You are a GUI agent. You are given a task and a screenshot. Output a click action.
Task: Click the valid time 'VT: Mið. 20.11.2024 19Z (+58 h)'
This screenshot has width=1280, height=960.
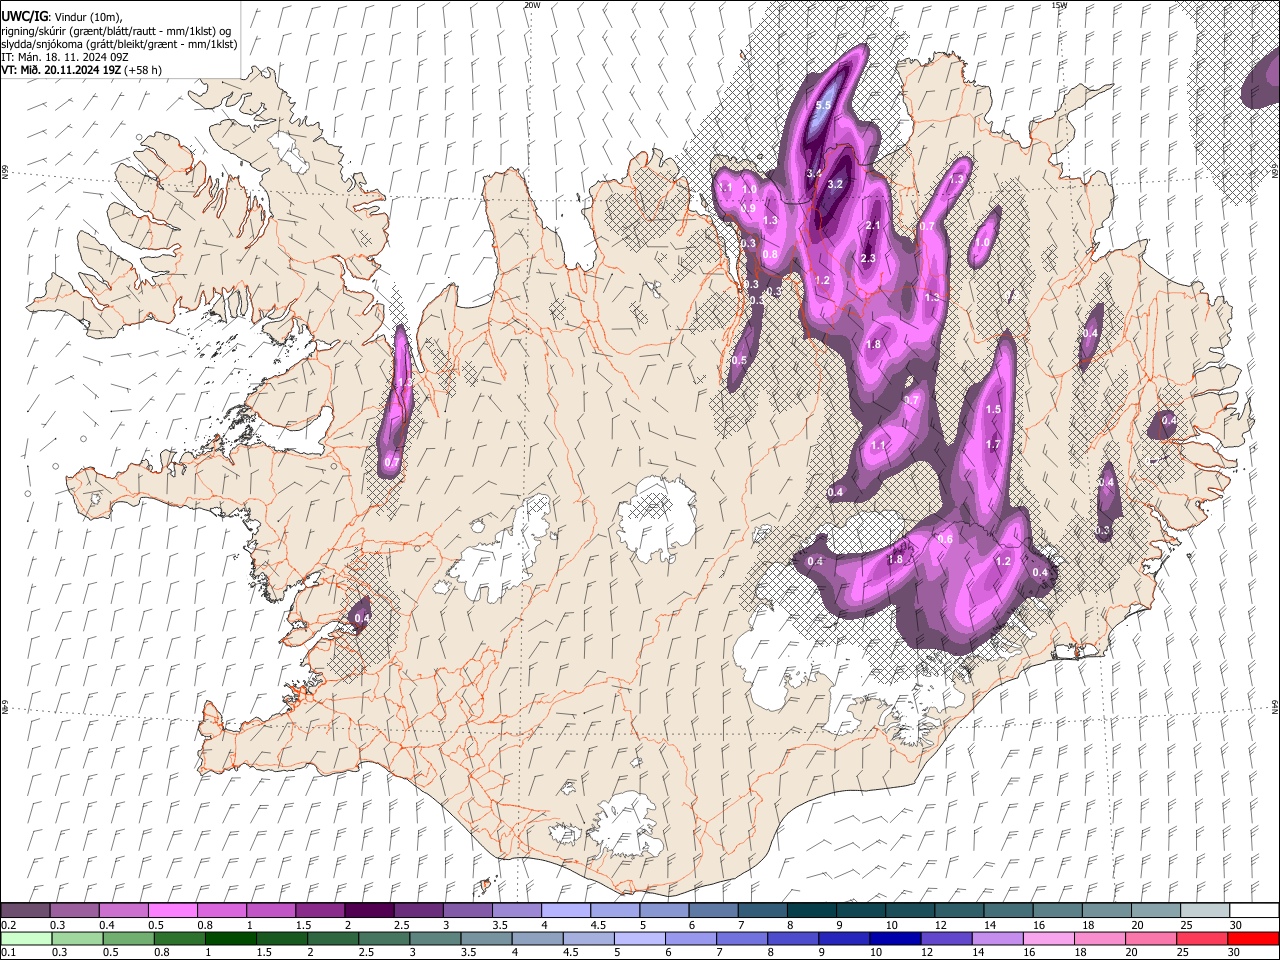coord(82,70)
